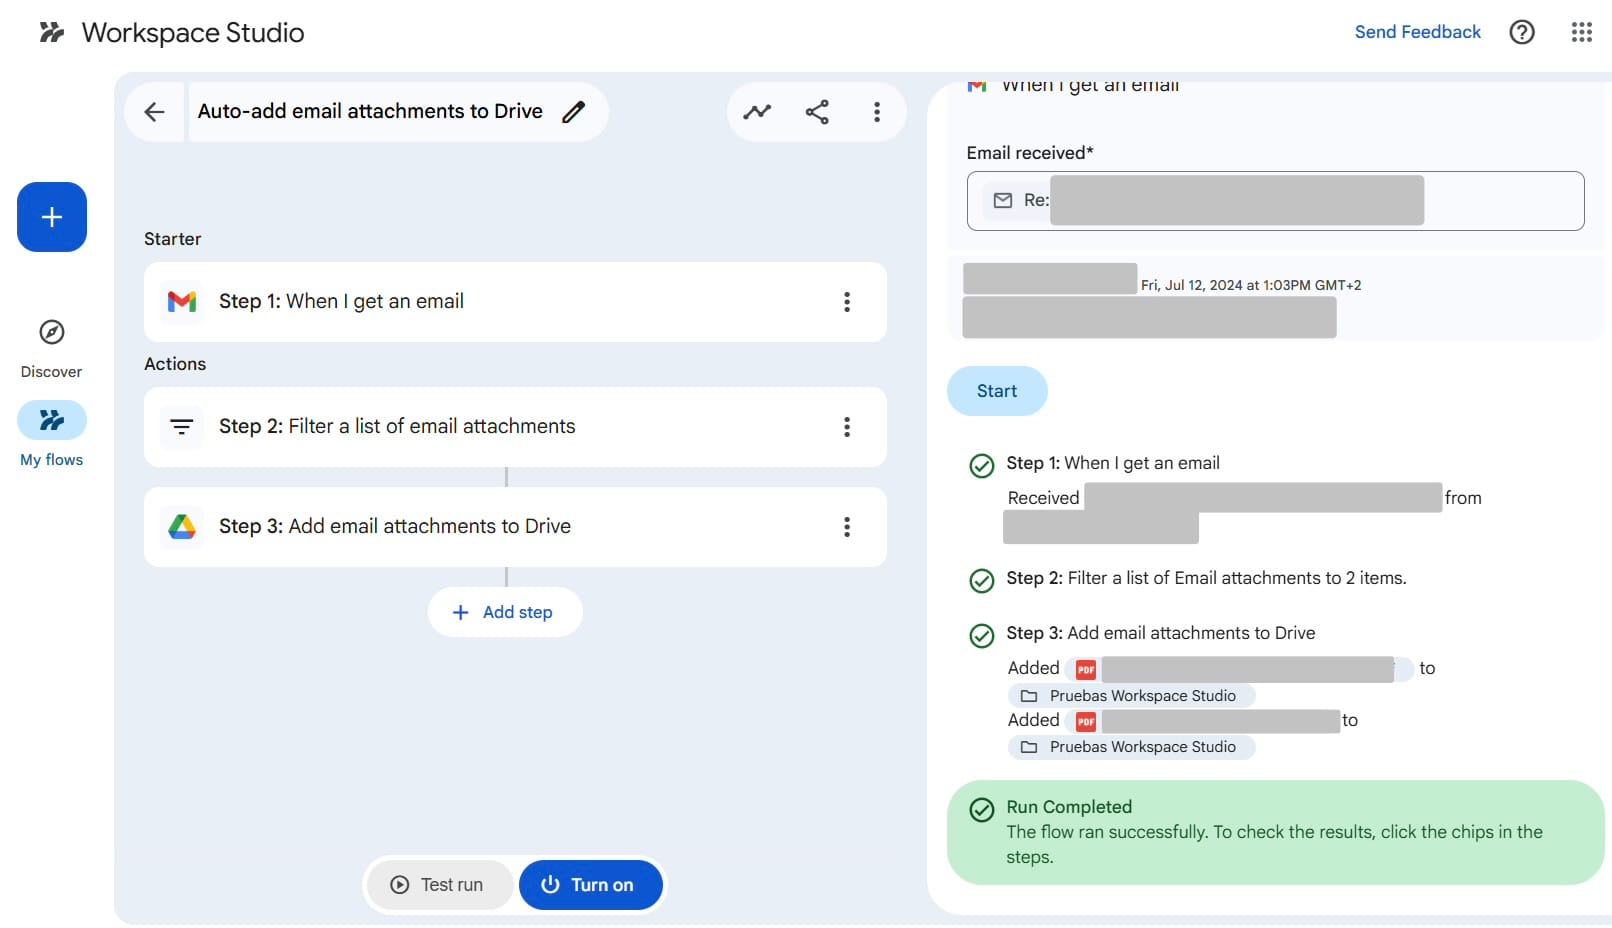Click the Start button
Viewport: 1612px width, 928px height.
(997, 391)
